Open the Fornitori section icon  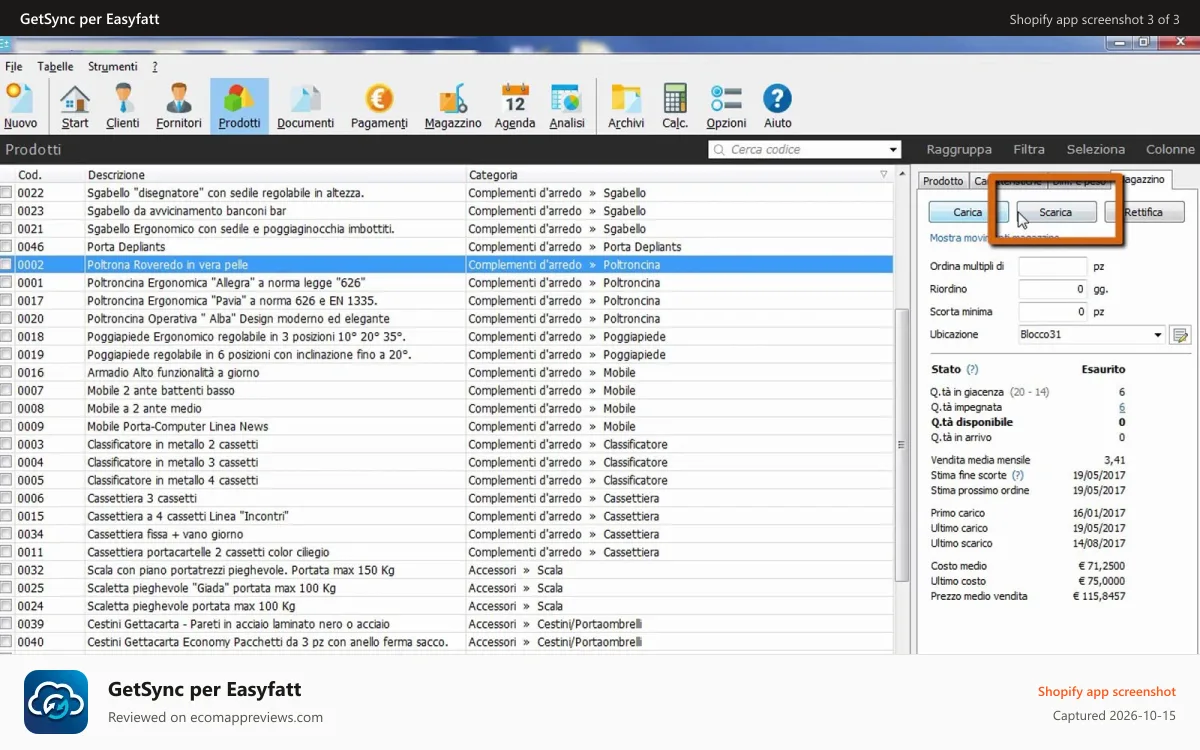179,106
